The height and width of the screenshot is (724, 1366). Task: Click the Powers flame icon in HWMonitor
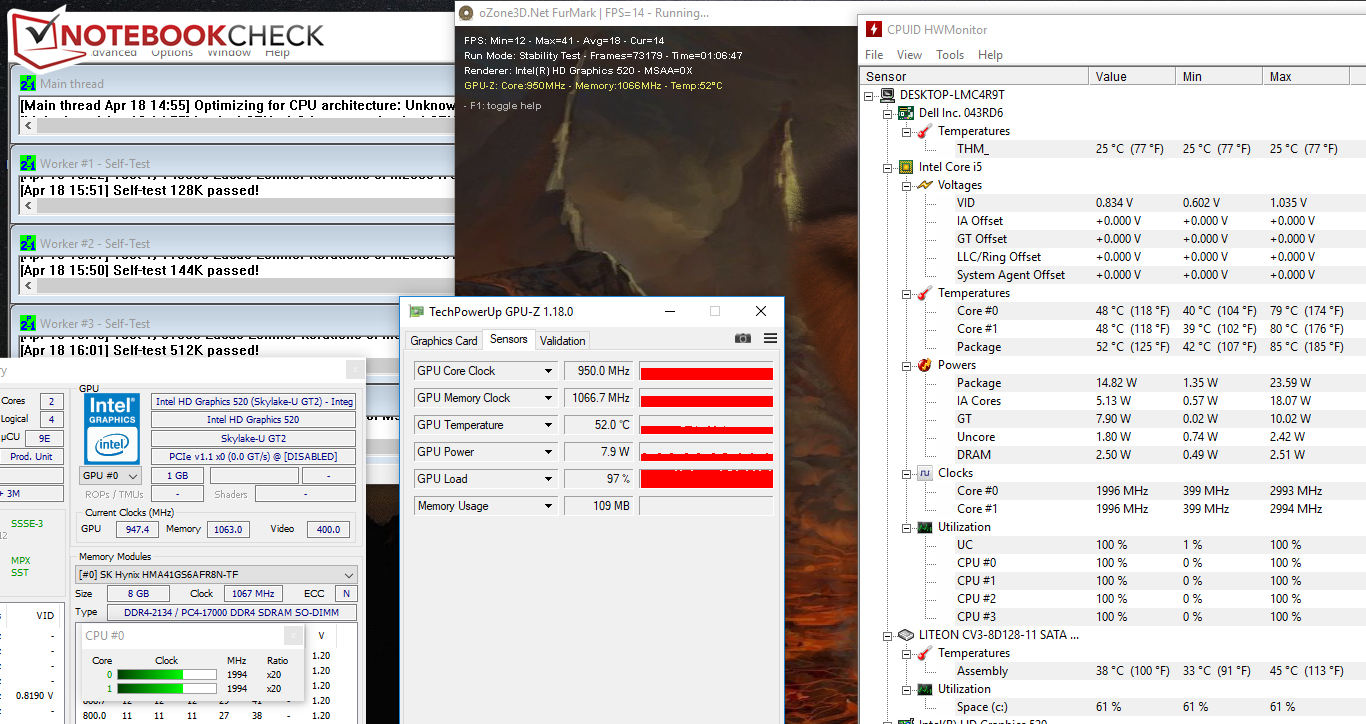pyautogui.click(x=925, y=365)
